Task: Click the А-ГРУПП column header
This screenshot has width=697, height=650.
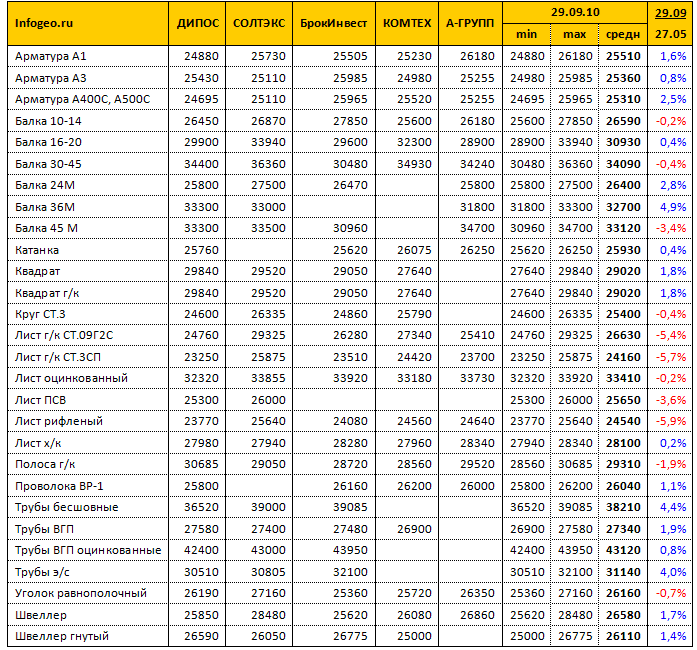Action: click(x=470, y=23)
